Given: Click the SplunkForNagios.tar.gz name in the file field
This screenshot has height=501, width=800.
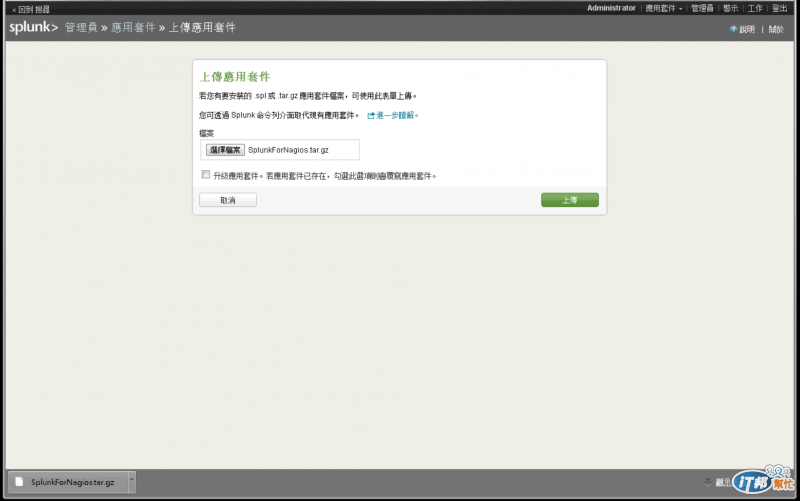Looking at the screenshot, I should point(288,150).
